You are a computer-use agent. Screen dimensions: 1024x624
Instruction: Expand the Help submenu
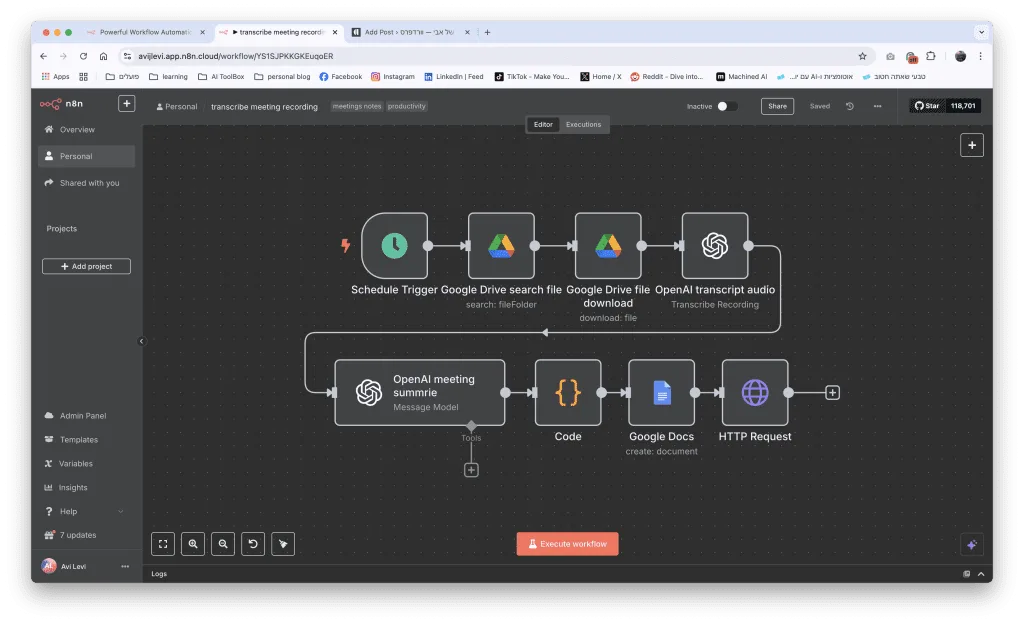tap(120, 511)
